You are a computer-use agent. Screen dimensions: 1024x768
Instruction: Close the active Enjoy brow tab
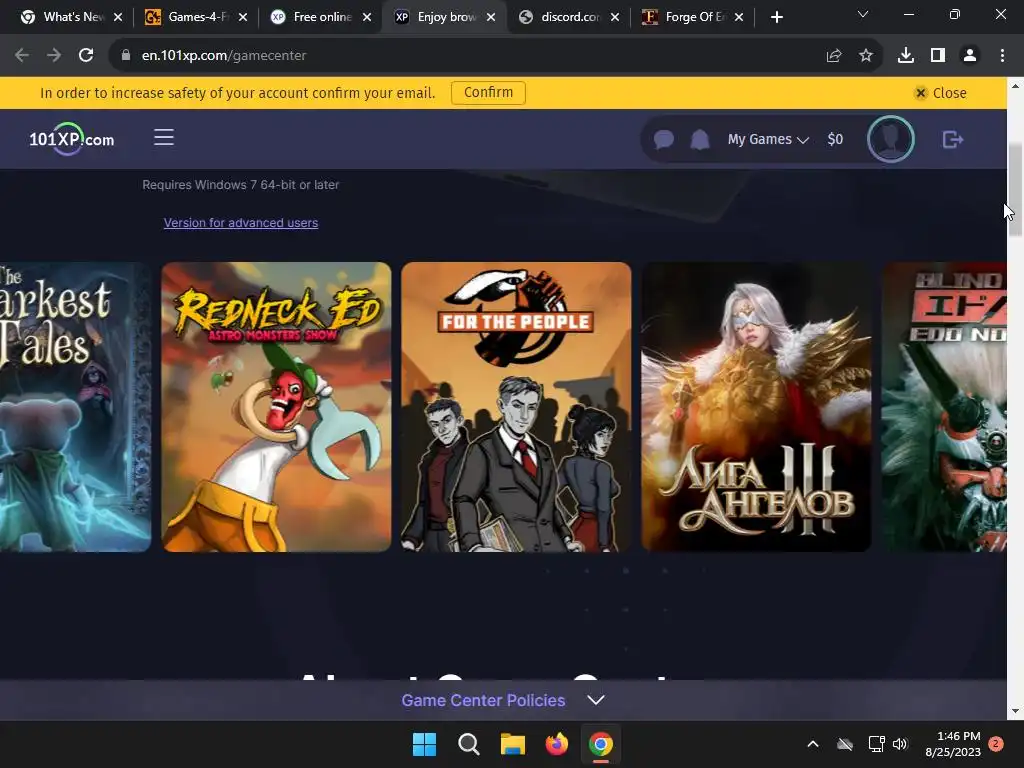tap(490, 17)
